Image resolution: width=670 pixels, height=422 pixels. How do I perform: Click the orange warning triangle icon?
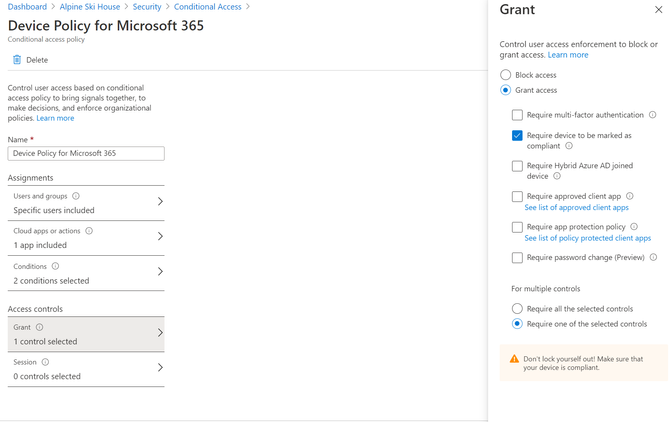point(514,359)
